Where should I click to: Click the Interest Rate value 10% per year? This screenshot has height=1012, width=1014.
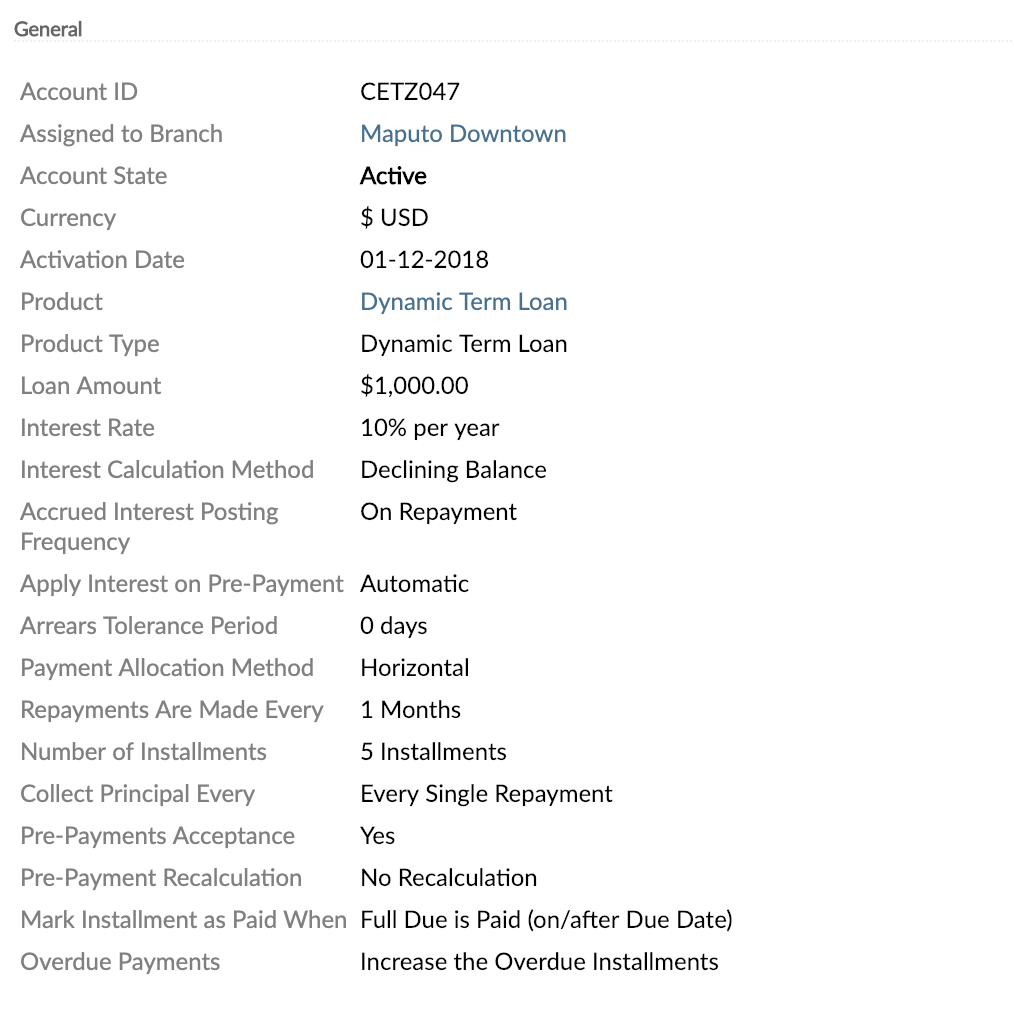[429, 427]
